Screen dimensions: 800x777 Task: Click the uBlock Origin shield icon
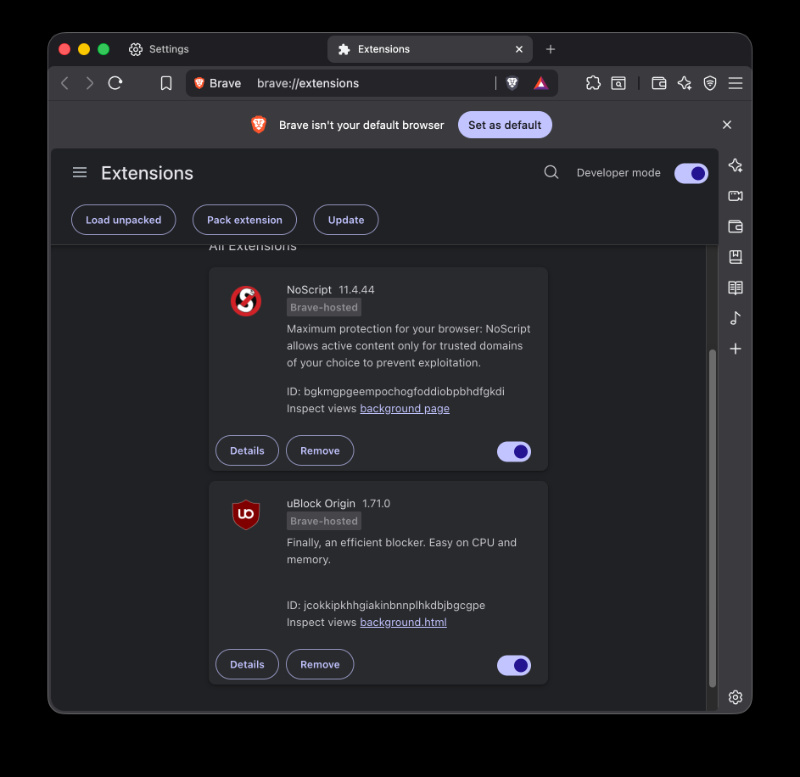pyautogui.click(x=246, y=515)
